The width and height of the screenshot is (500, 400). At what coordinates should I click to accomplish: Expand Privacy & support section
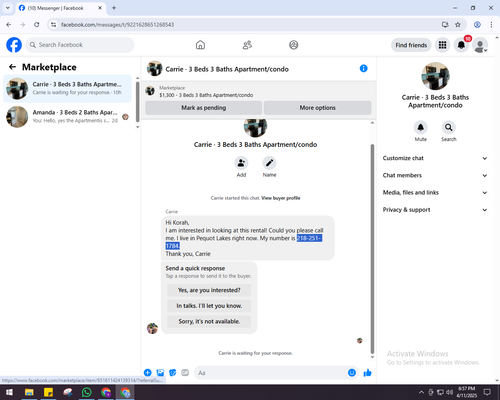click(435, 210)
